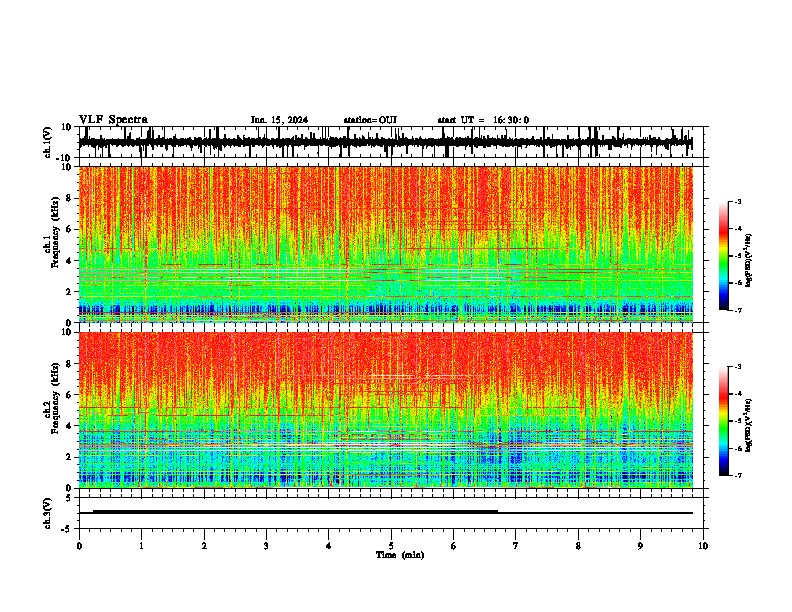
Task: Click the "-7" label below ch.2 color bar
Action: point(738,475)
